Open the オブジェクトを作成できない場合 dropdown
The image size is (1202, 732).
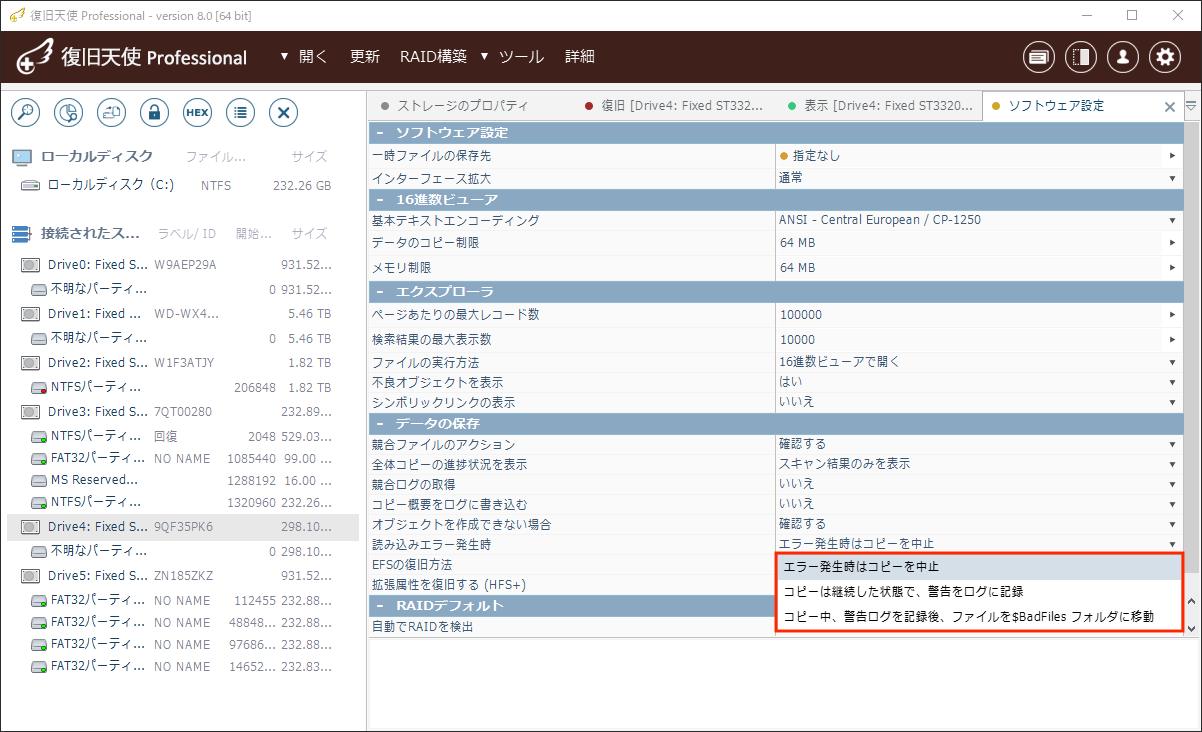(x=1172, y=524)
